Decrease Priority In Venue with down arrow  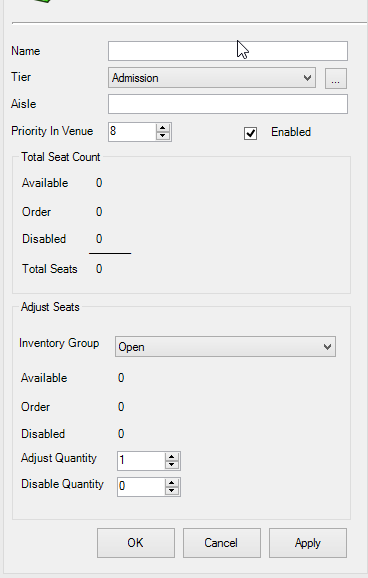pos(163,136)
